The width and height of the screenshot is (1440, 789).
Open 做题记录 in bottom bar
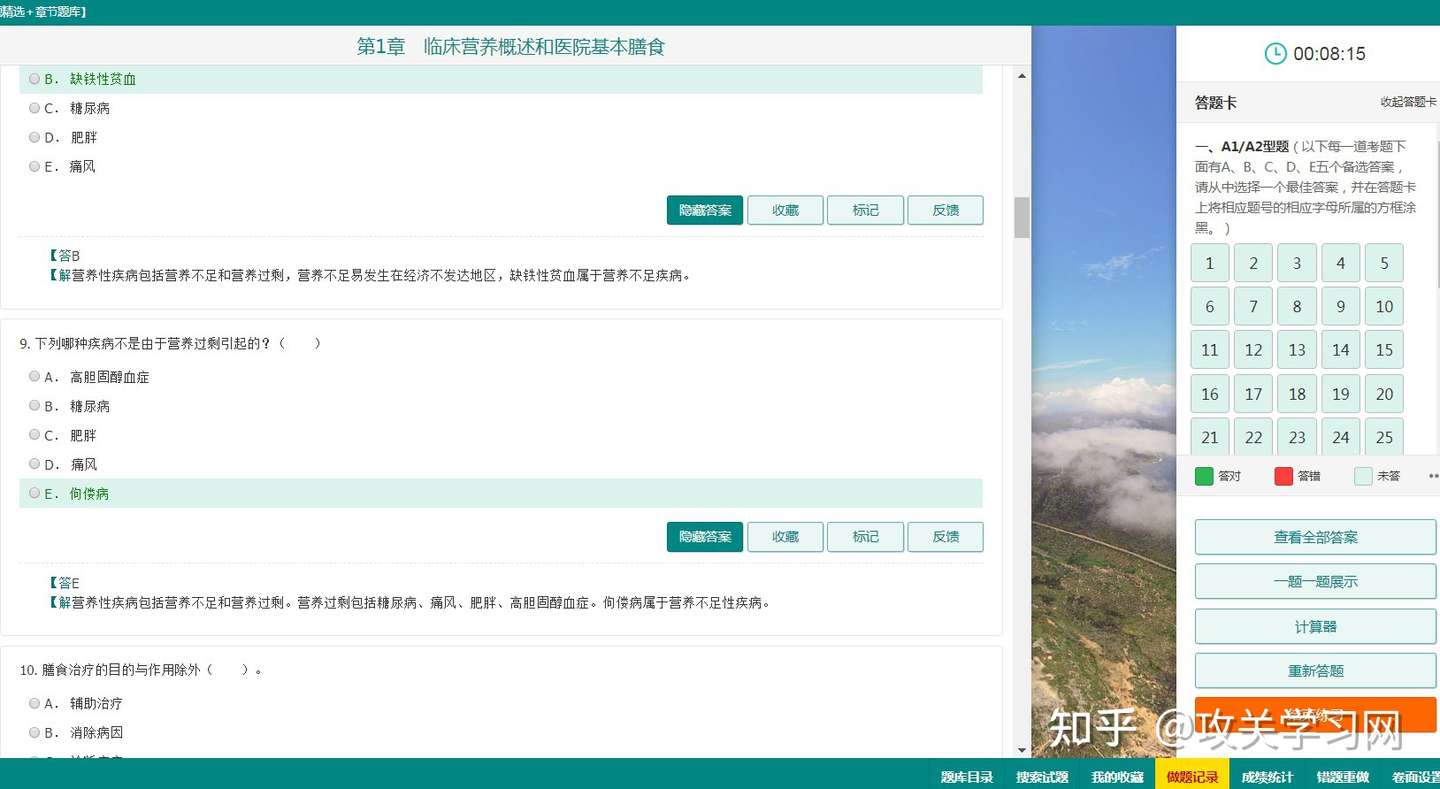coord(1192,775)
